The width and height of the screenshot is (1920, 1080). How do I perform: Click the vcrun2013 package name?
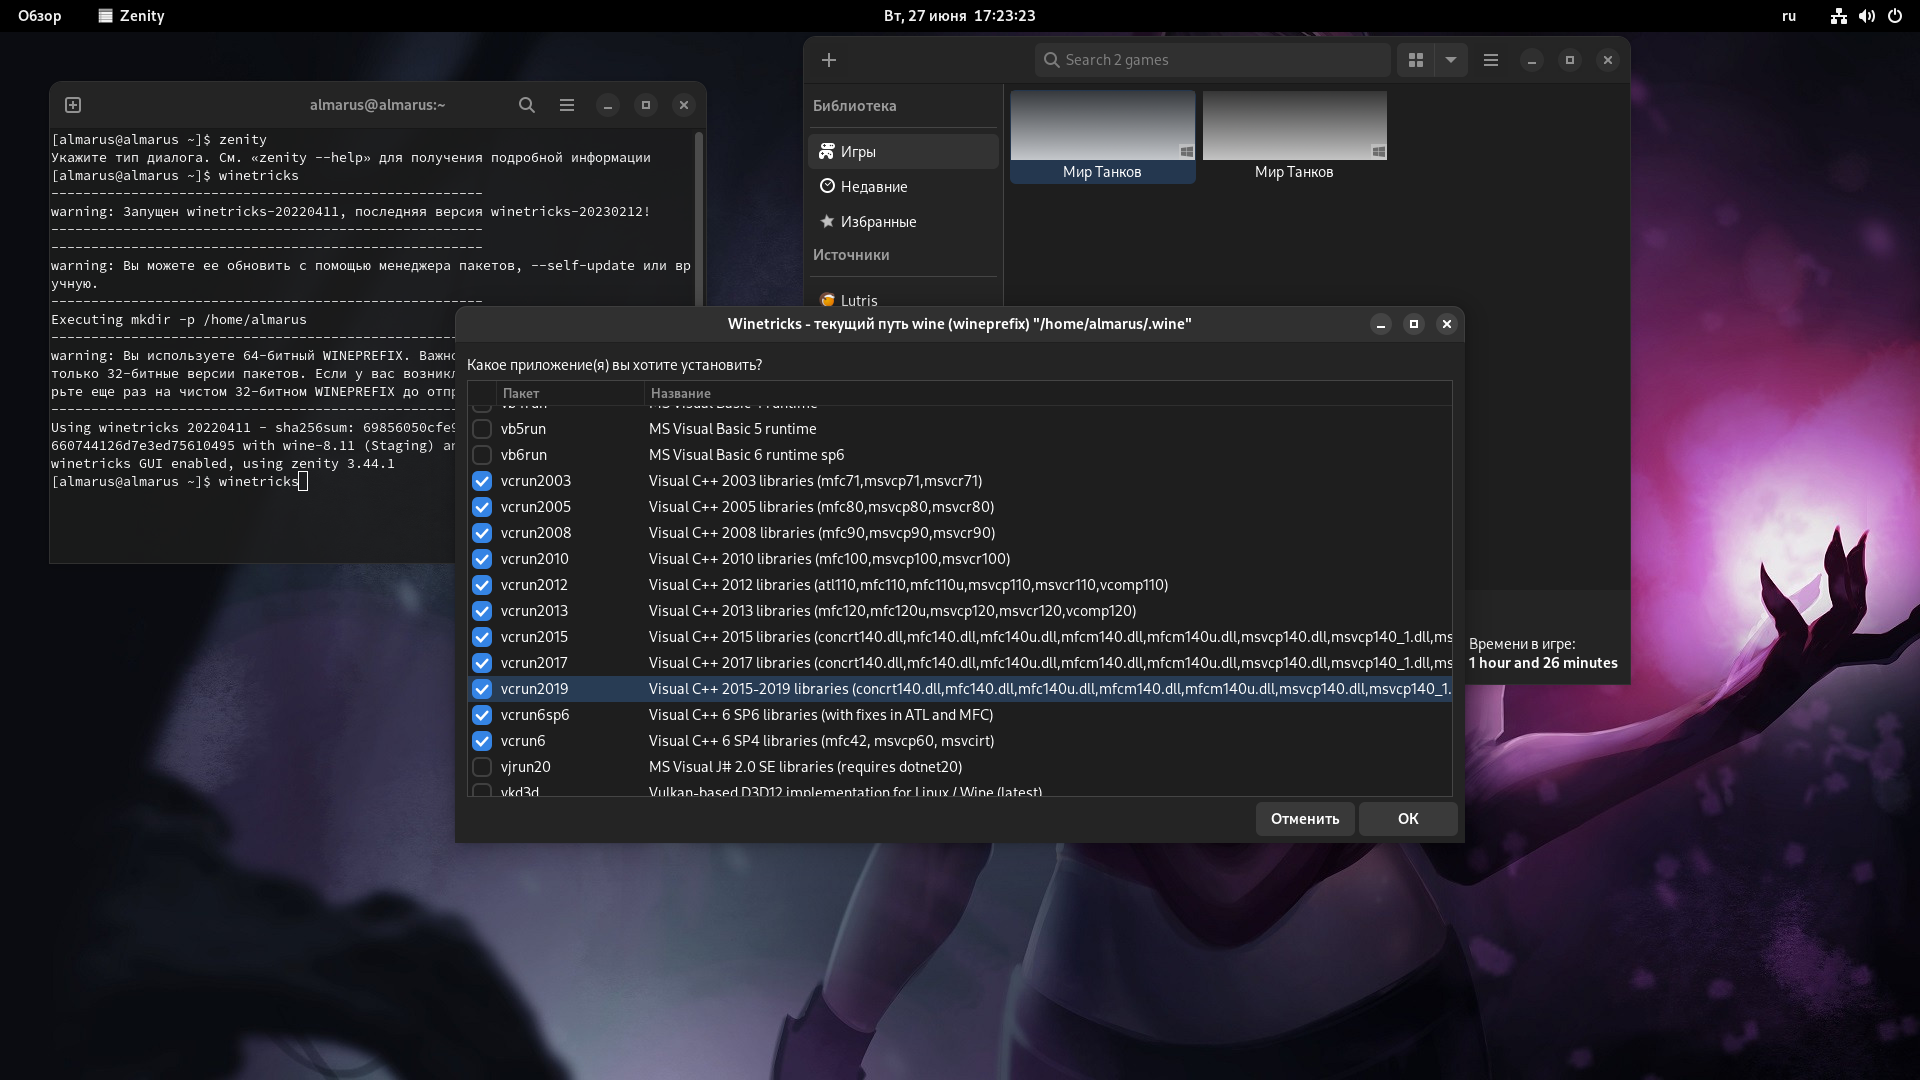coord(534,611)
